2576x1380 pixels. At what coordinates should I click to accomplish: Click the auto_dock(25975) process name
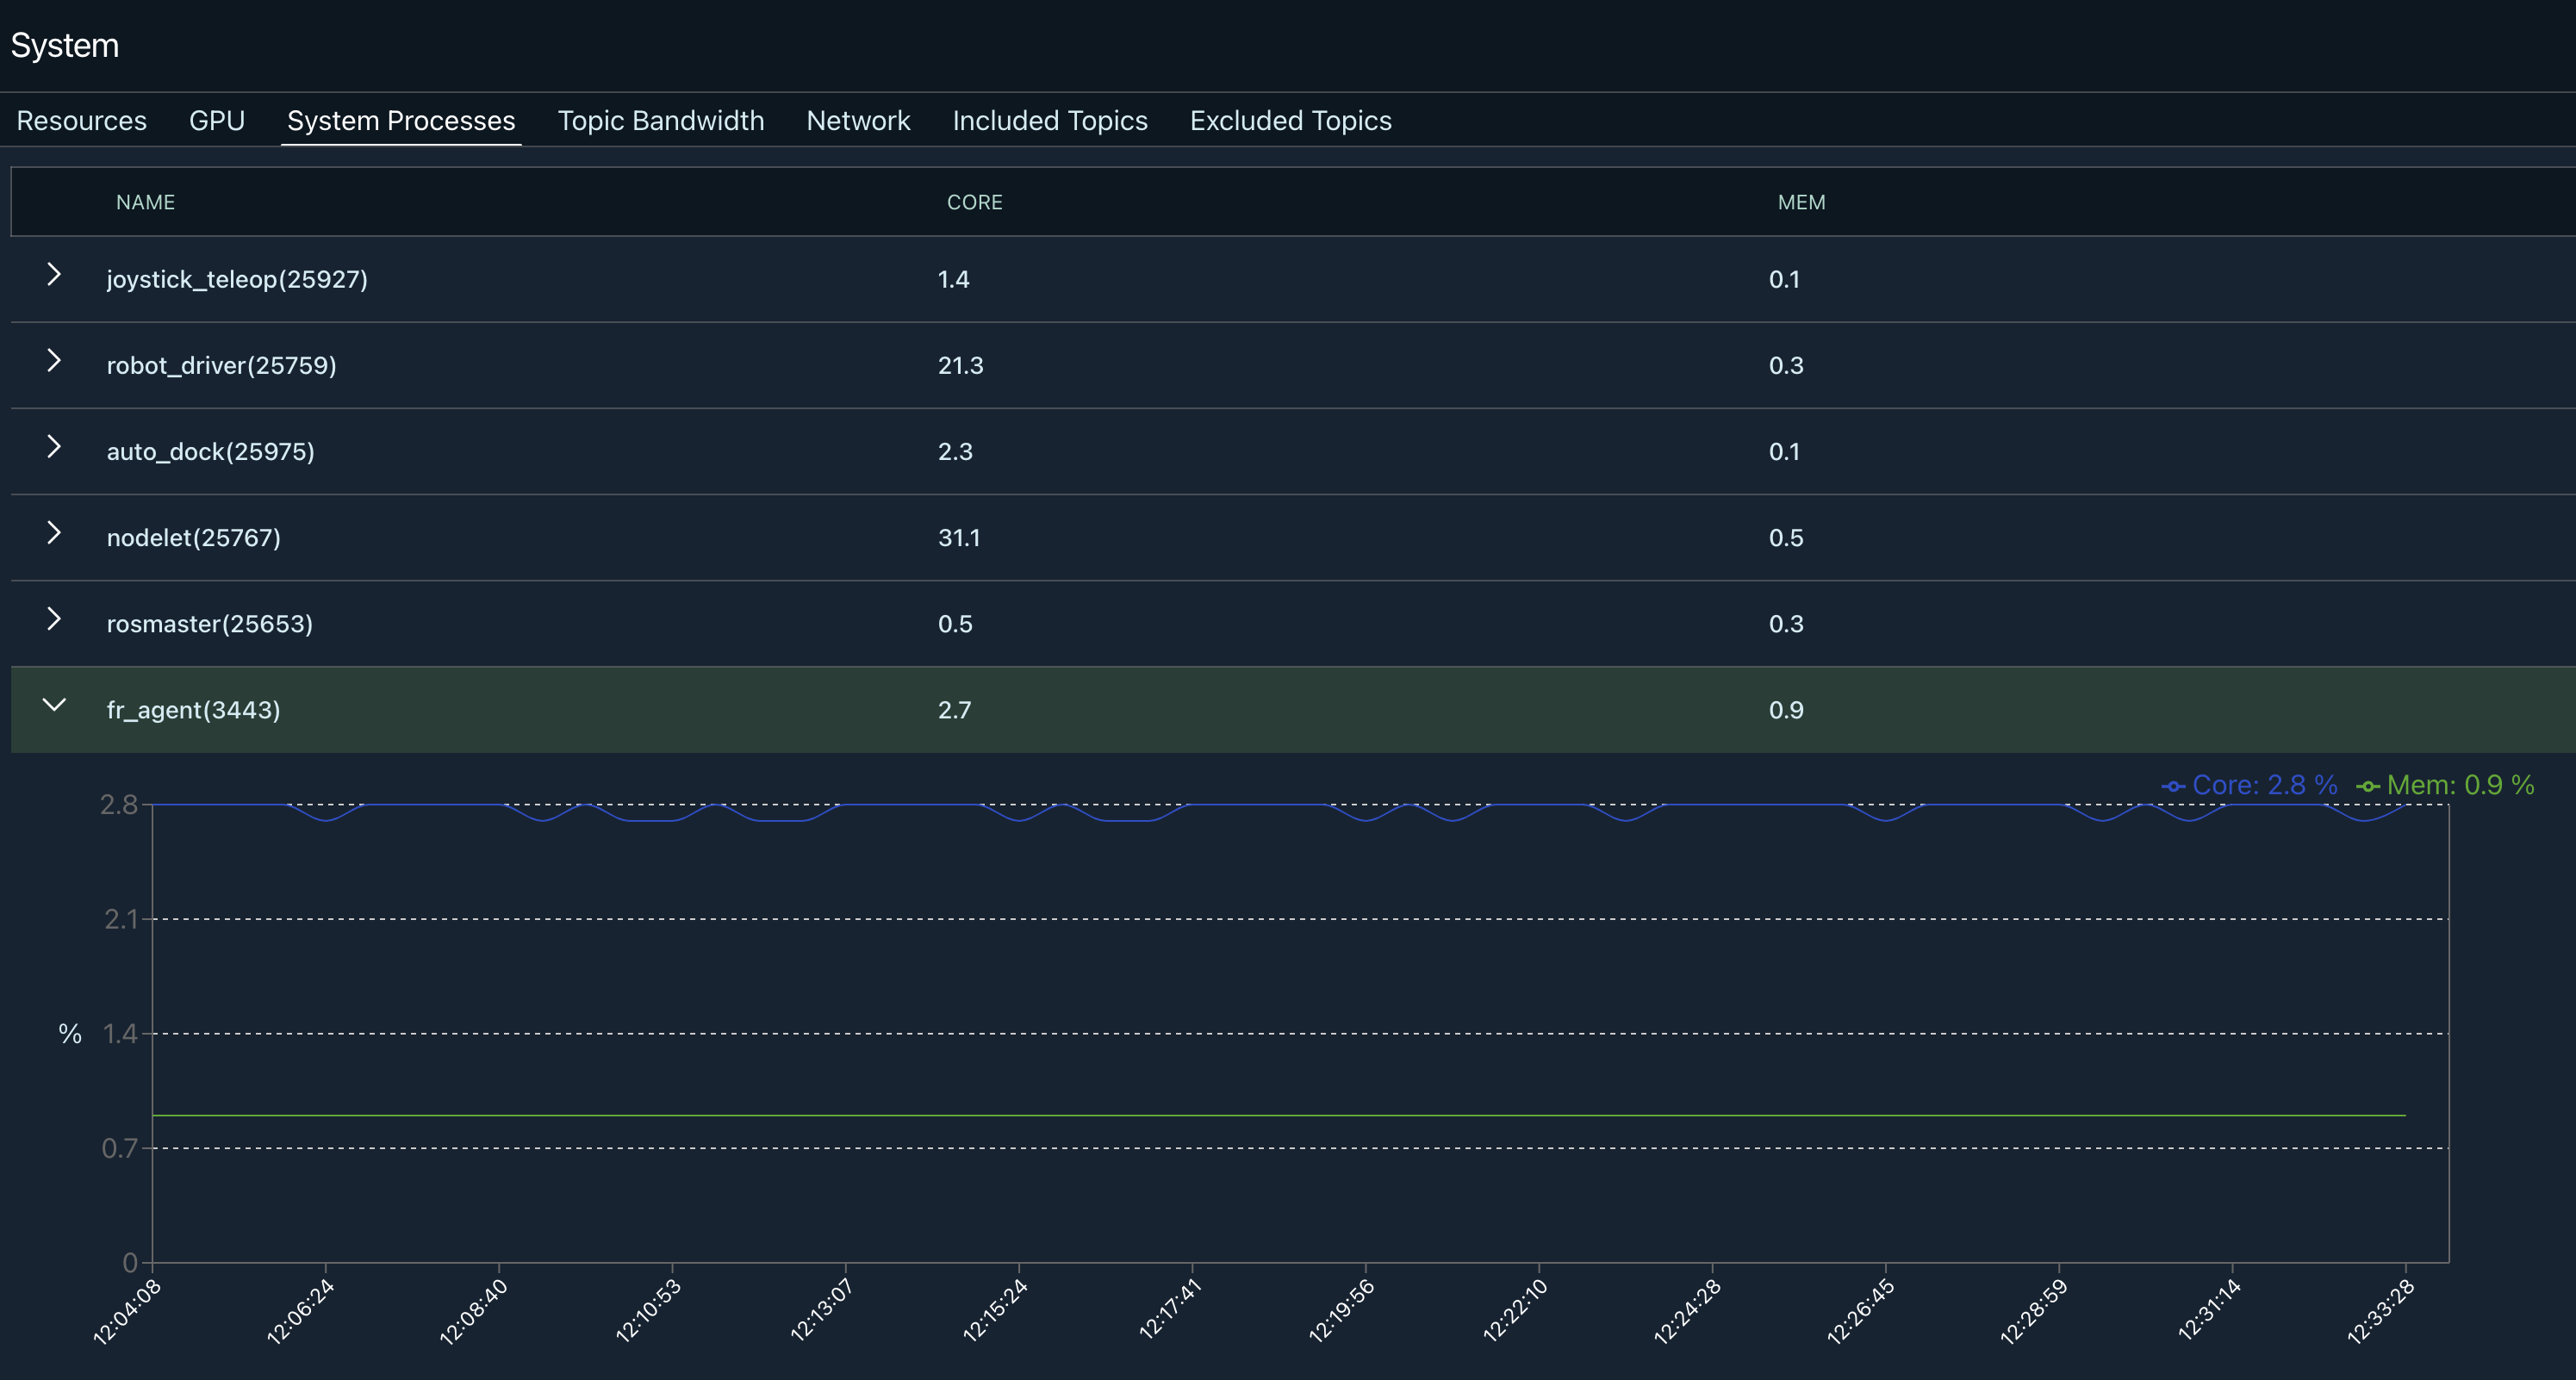tap(210, 451)
